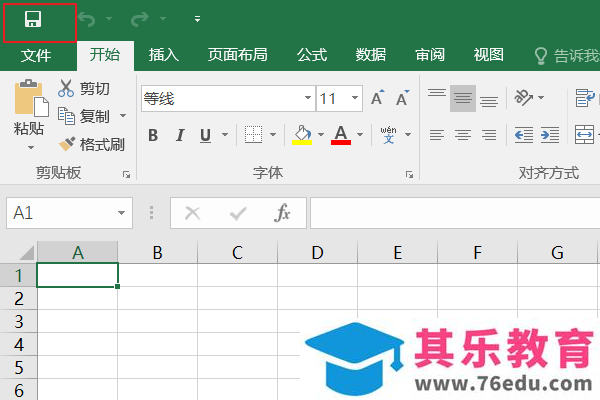Switch to the 数据 tab
600x400 pixels.
pos(371,55)
